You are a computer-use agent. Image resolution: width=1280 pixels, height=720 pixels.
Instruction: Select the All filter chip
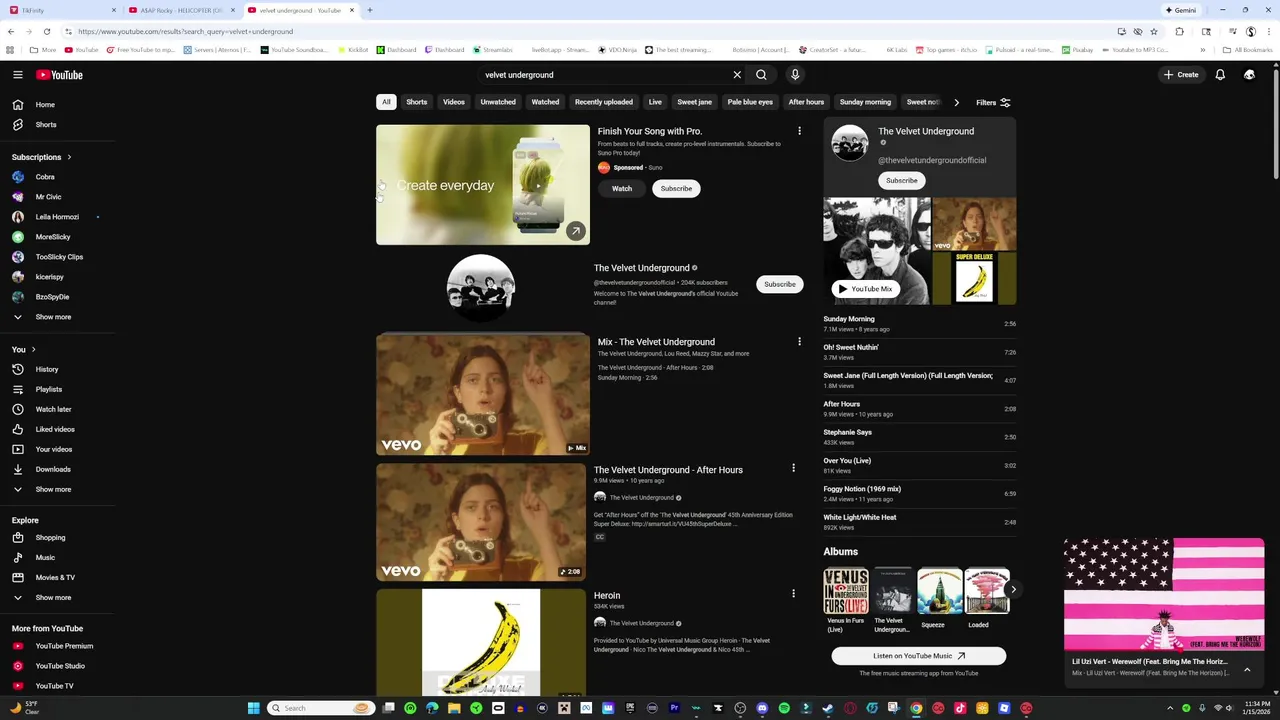[386, 102]
